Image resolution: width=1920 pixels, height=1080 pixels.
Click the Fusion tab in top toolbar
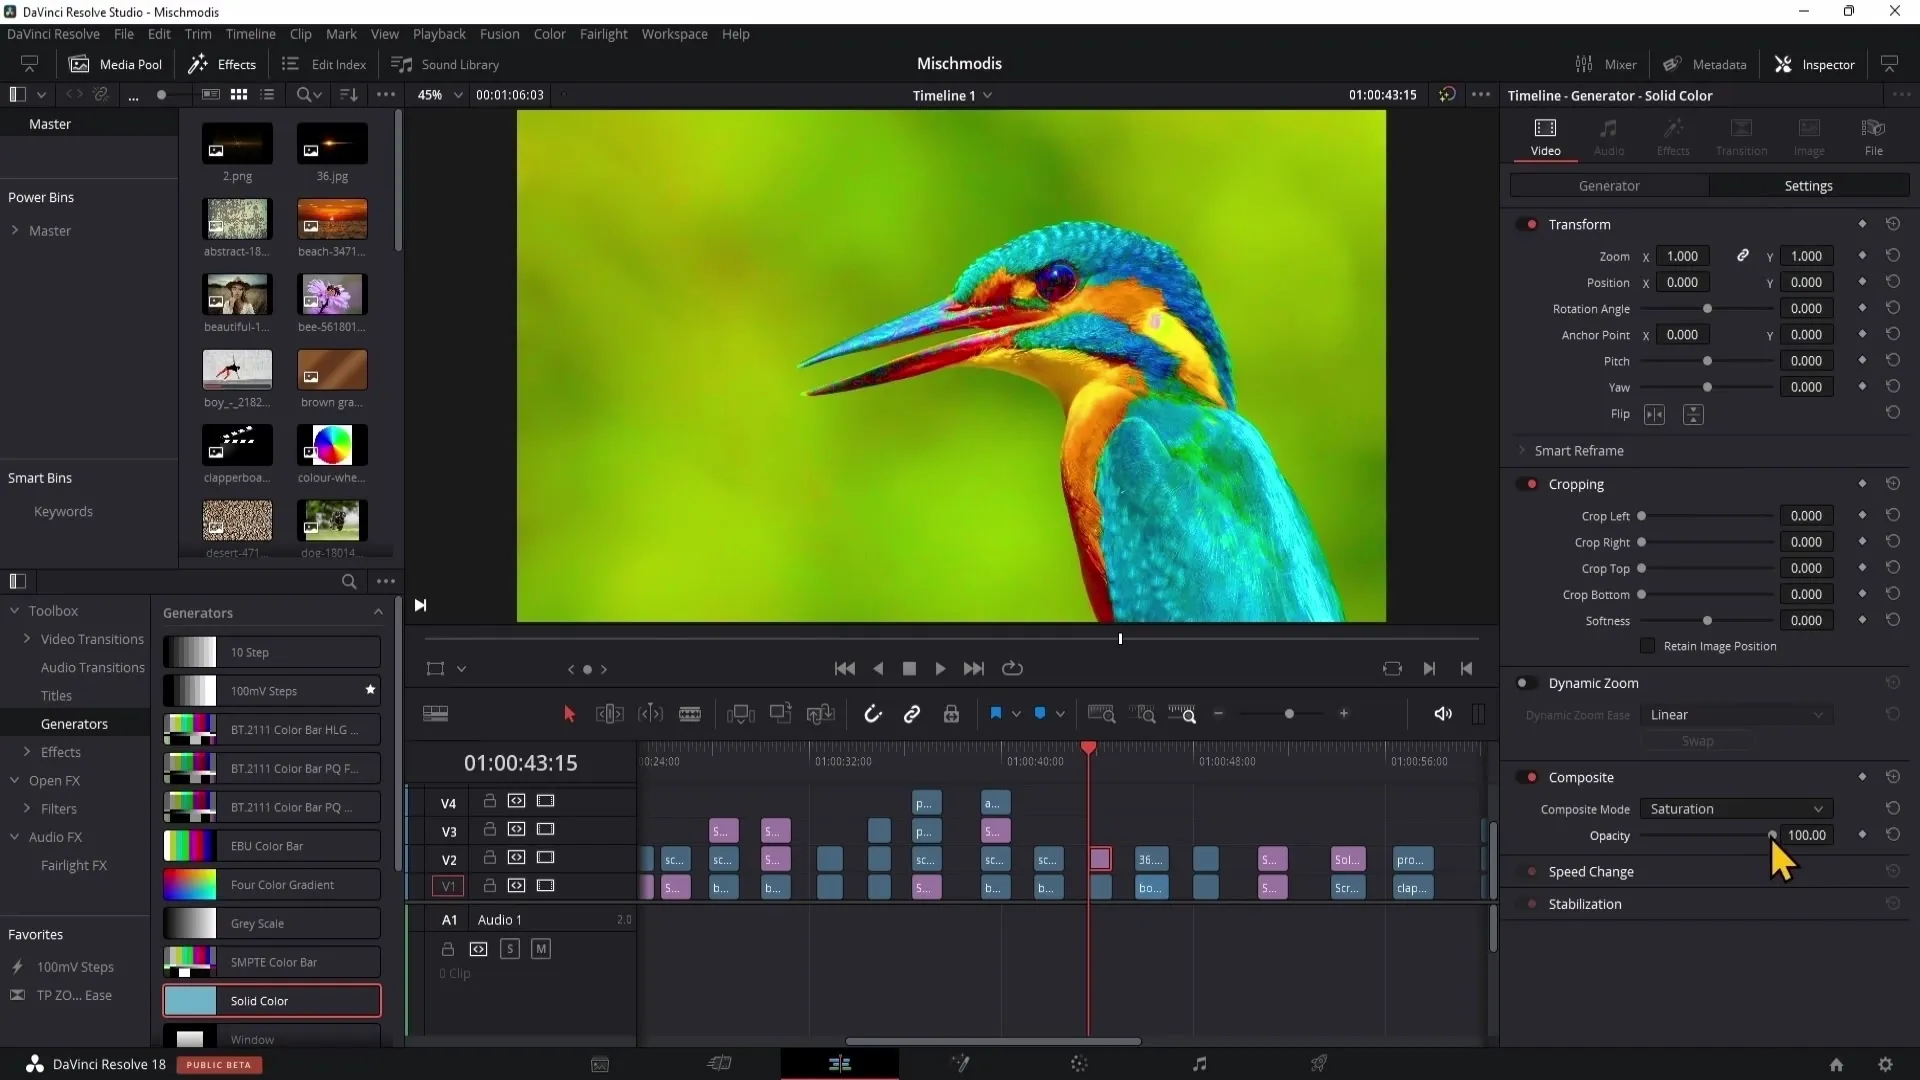(500, 33)
